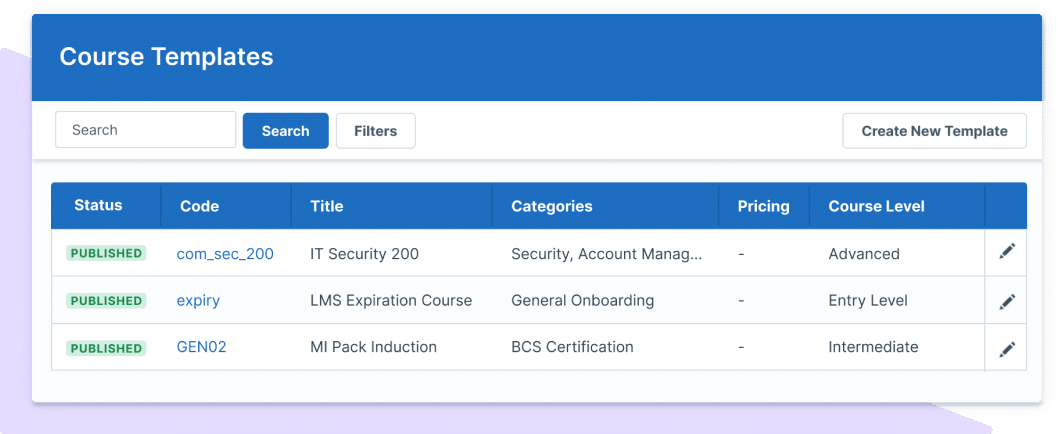Screen dimensions: 1058x434
Task: Sort by the Status column header
Action: [x=99, y=205]
